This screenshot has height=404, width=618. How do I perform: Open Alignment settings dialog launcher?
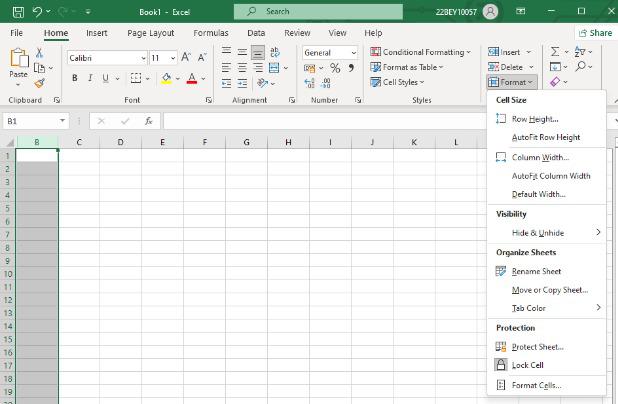292,100
